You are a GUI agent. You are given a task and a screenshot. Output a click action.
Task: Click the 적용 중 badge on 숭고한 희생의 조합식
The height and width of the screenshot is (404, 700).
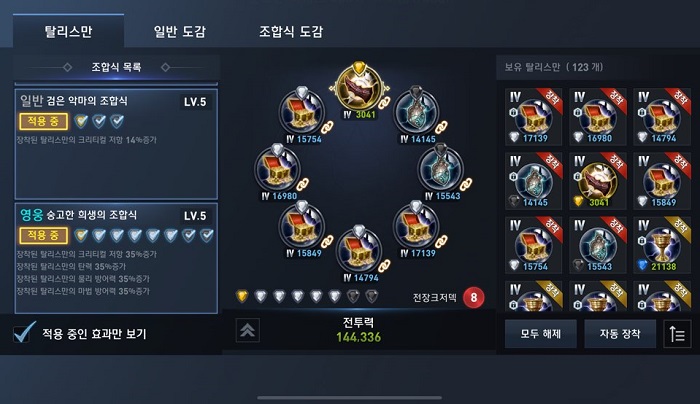pyautogui.click(x=43, y=235)
